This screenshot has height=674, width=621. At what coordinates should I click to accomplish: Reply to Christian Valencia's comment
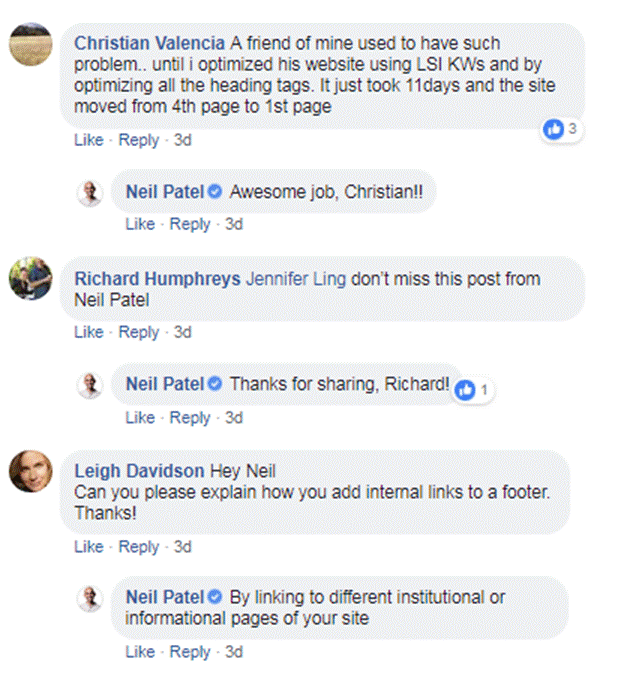pos(138,141)
